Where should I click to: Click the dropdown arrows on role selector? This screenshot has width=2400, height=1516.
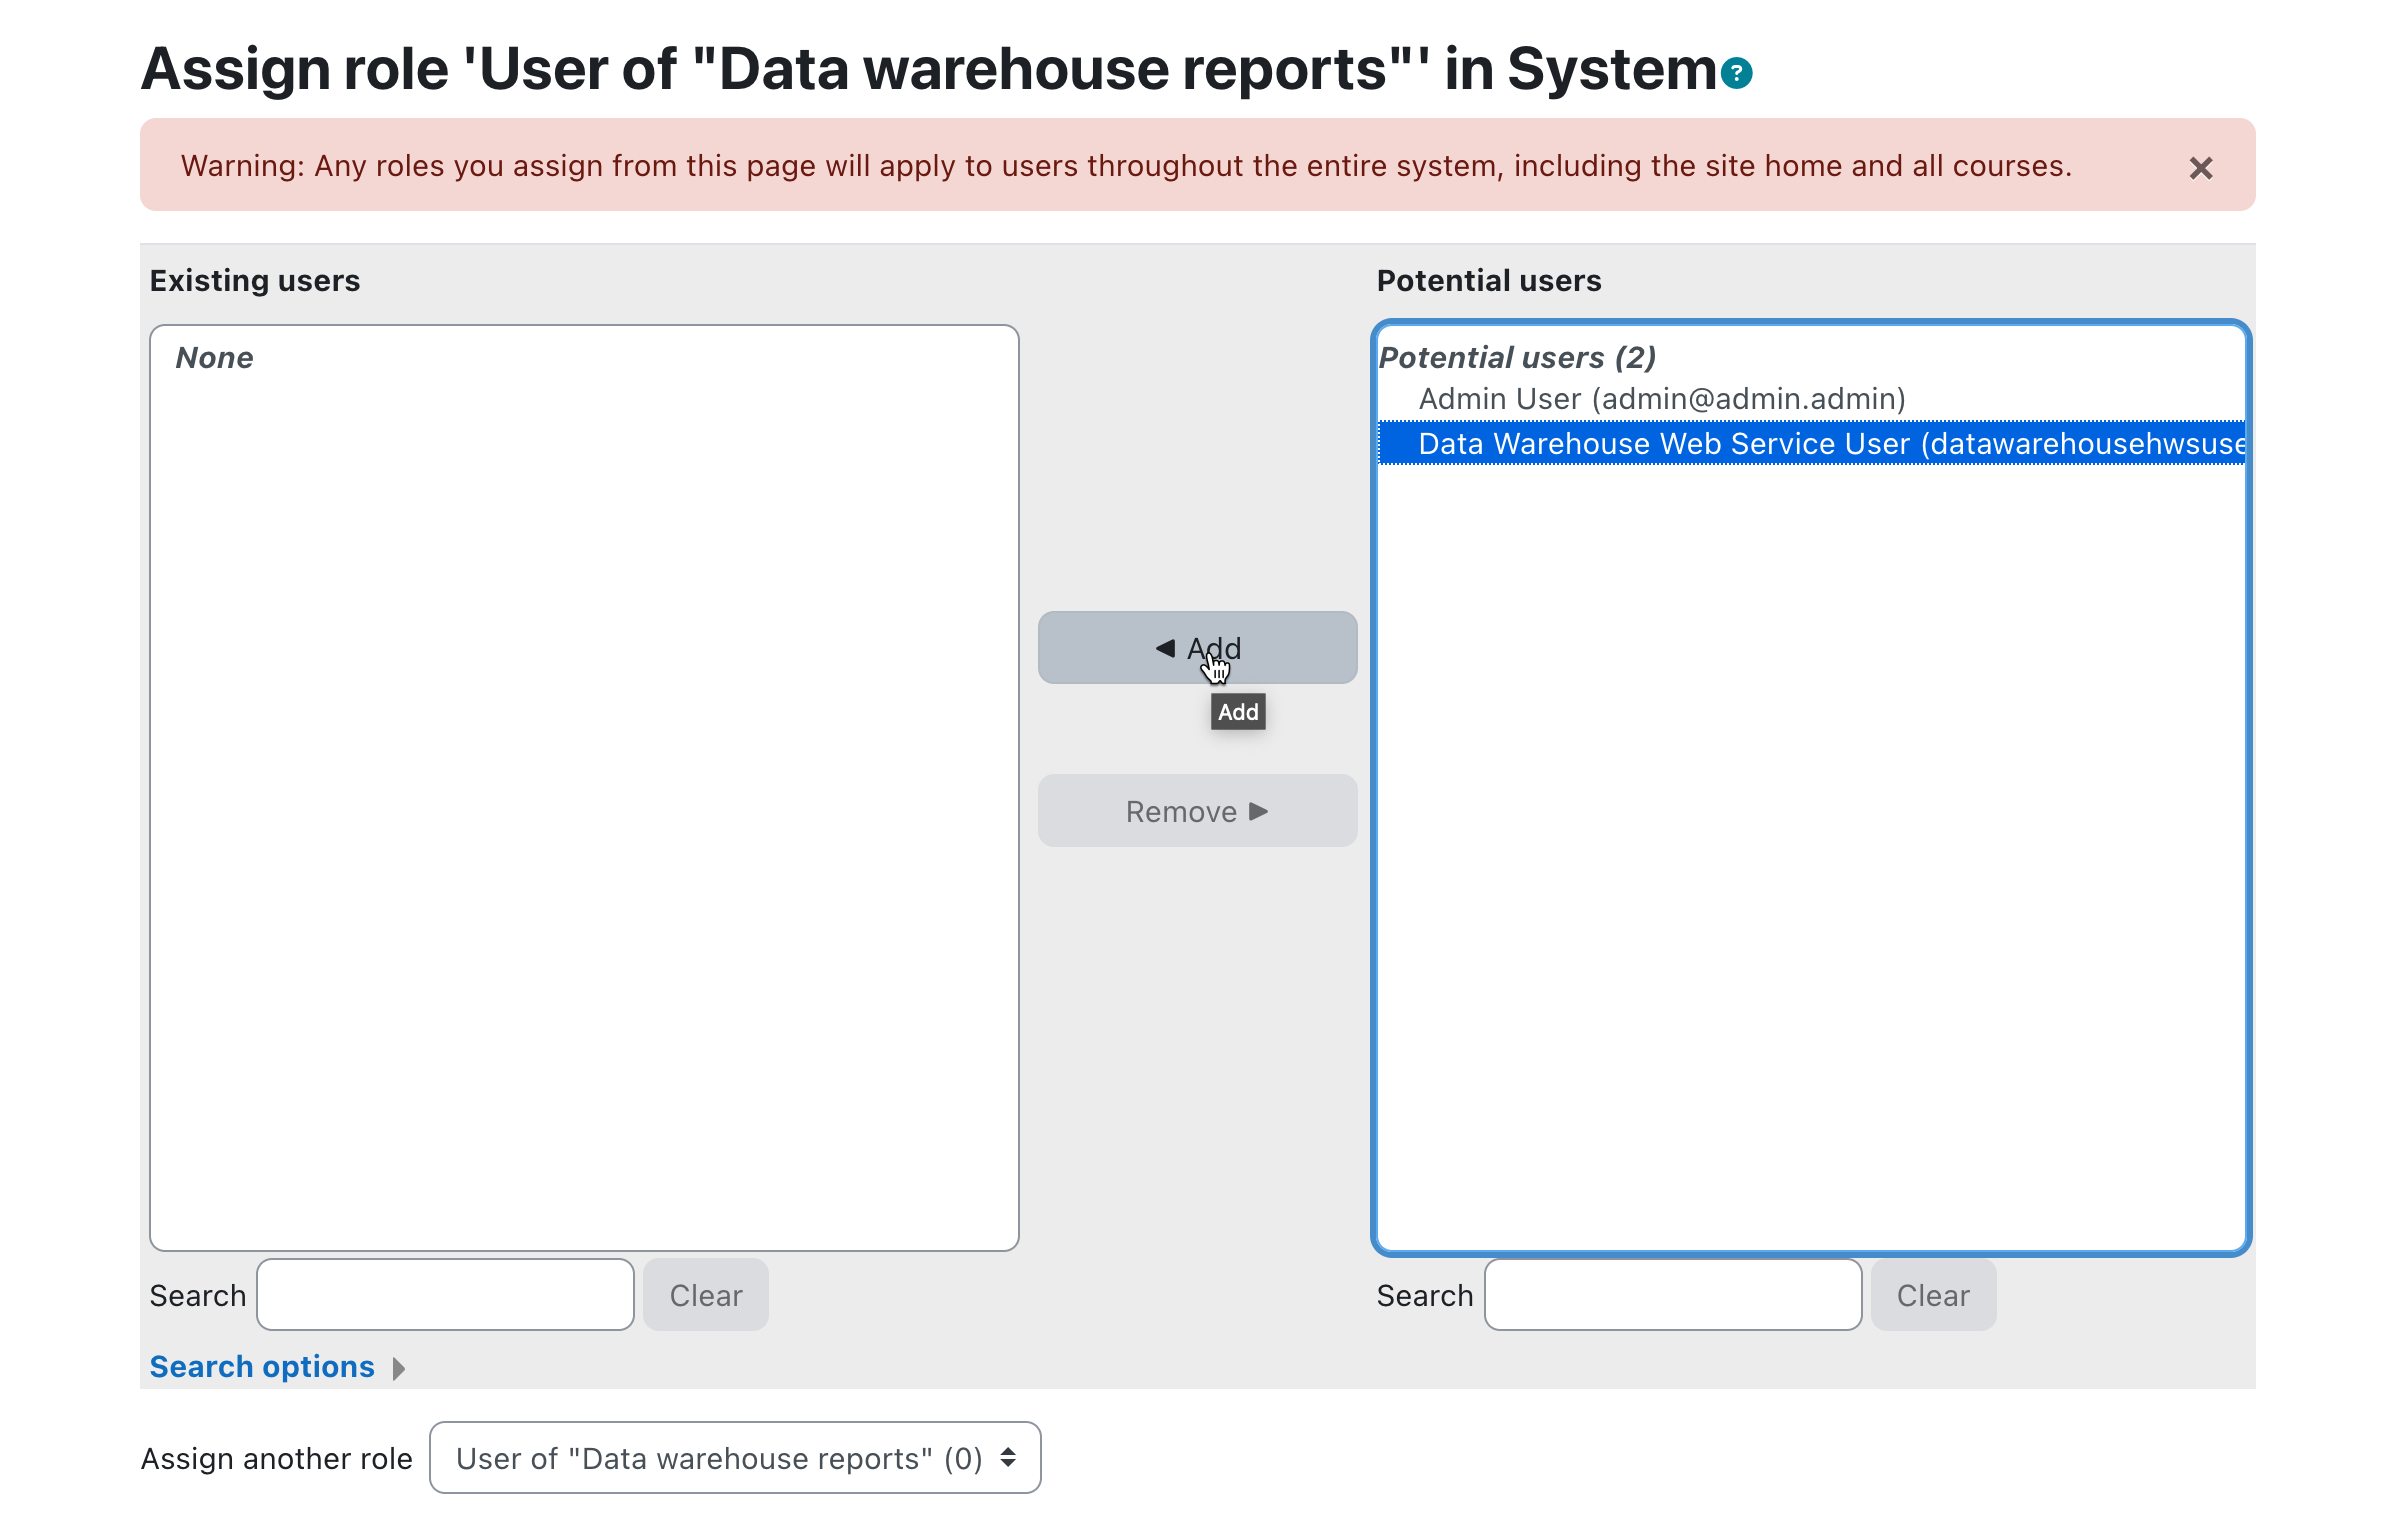[1008, 1458]
